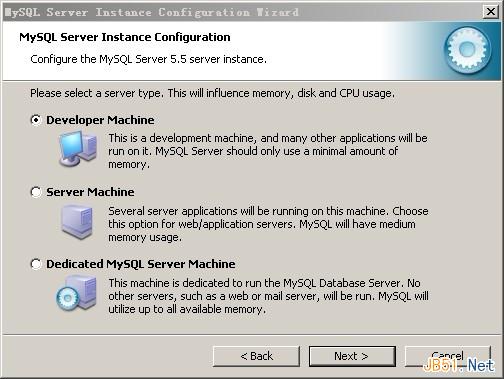Click the 'Dedicated MySQL Server Machine' label
Viewport: 504px width, 379px height.
(x=141, y=264)
